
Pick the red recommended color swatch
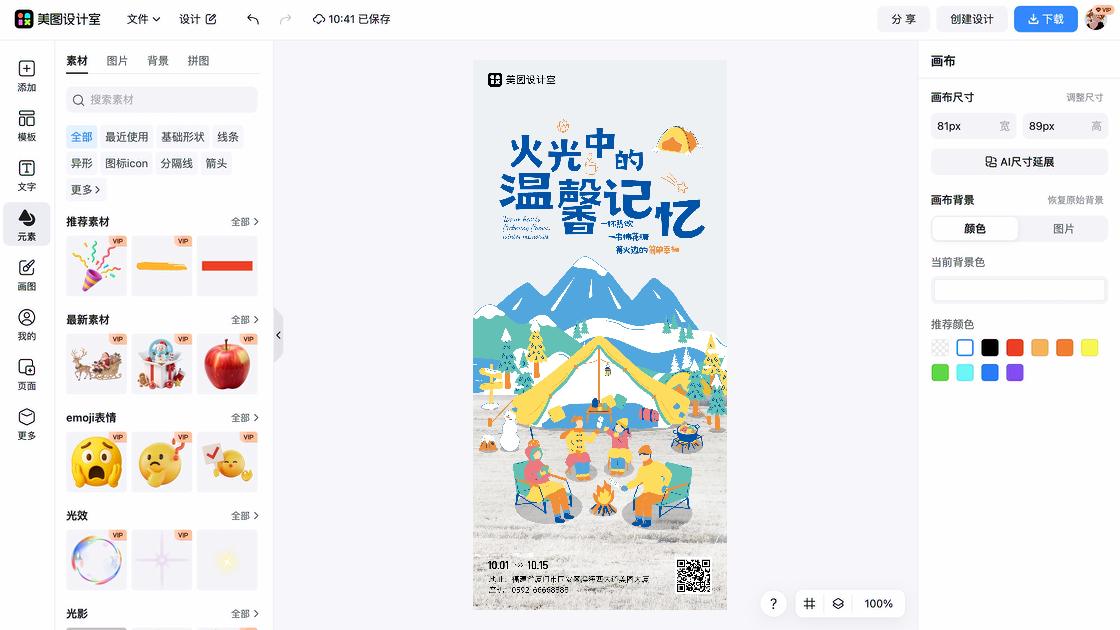(x=1014, y=348)
